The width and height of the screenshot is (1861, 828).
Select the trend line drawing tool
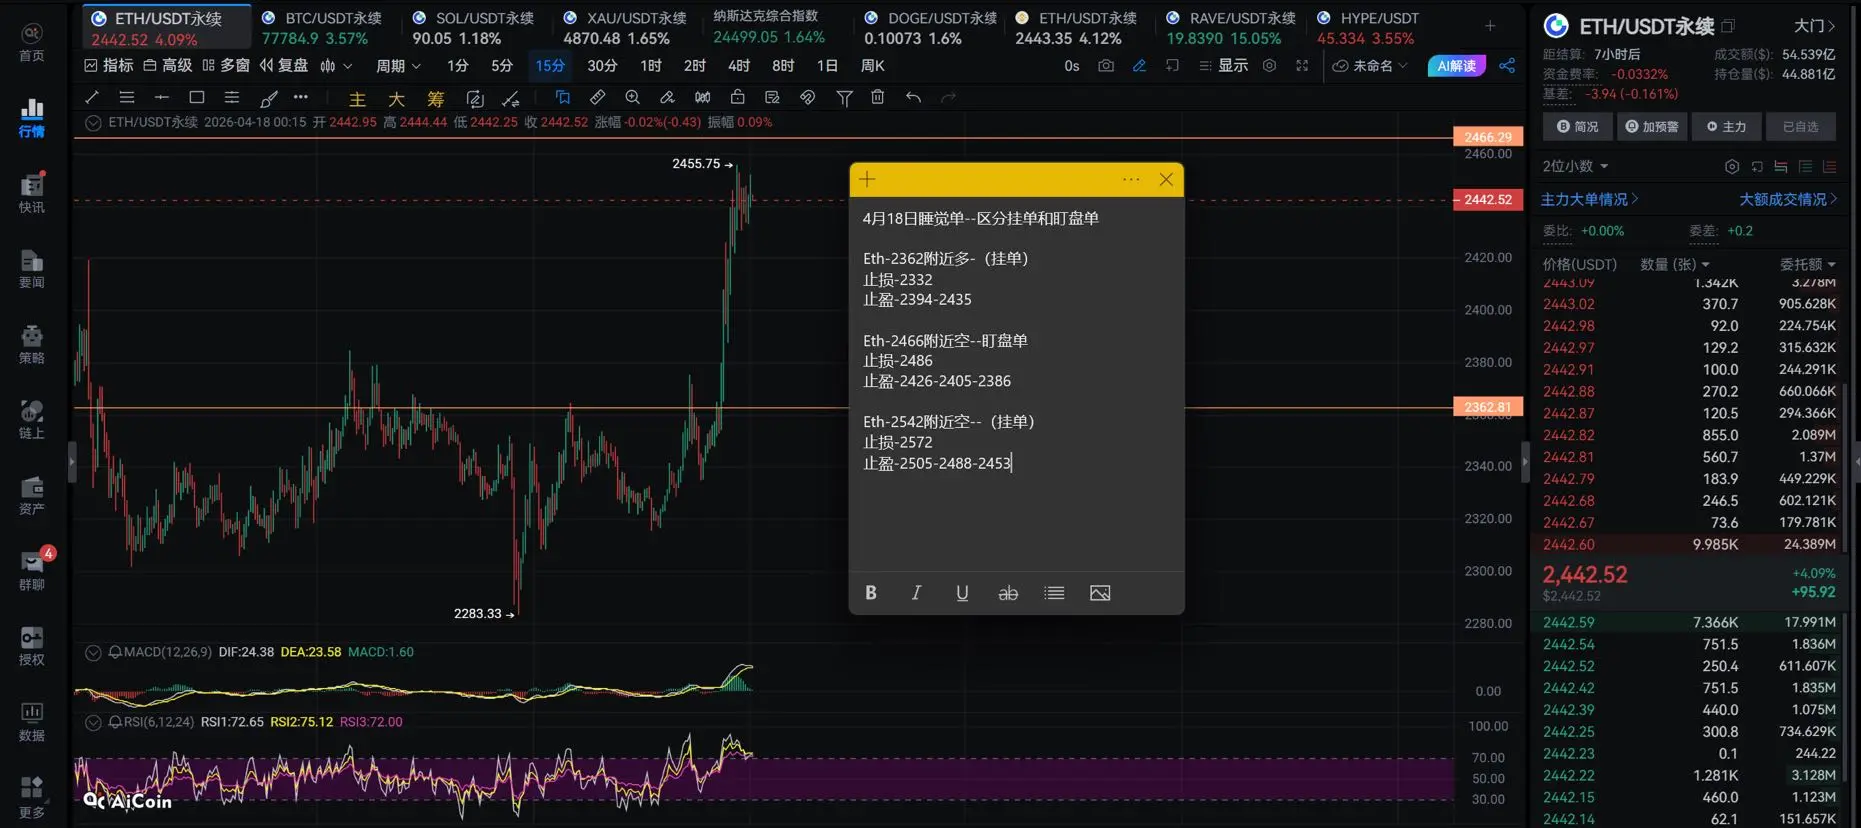tap(92, 97)
